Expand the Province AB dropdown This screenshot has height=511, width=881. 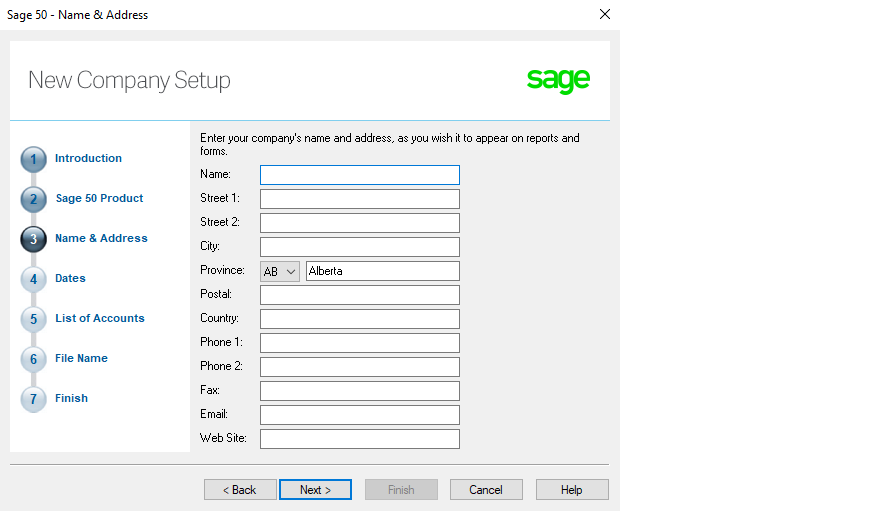pyautogui.click(x=279, y=272)
